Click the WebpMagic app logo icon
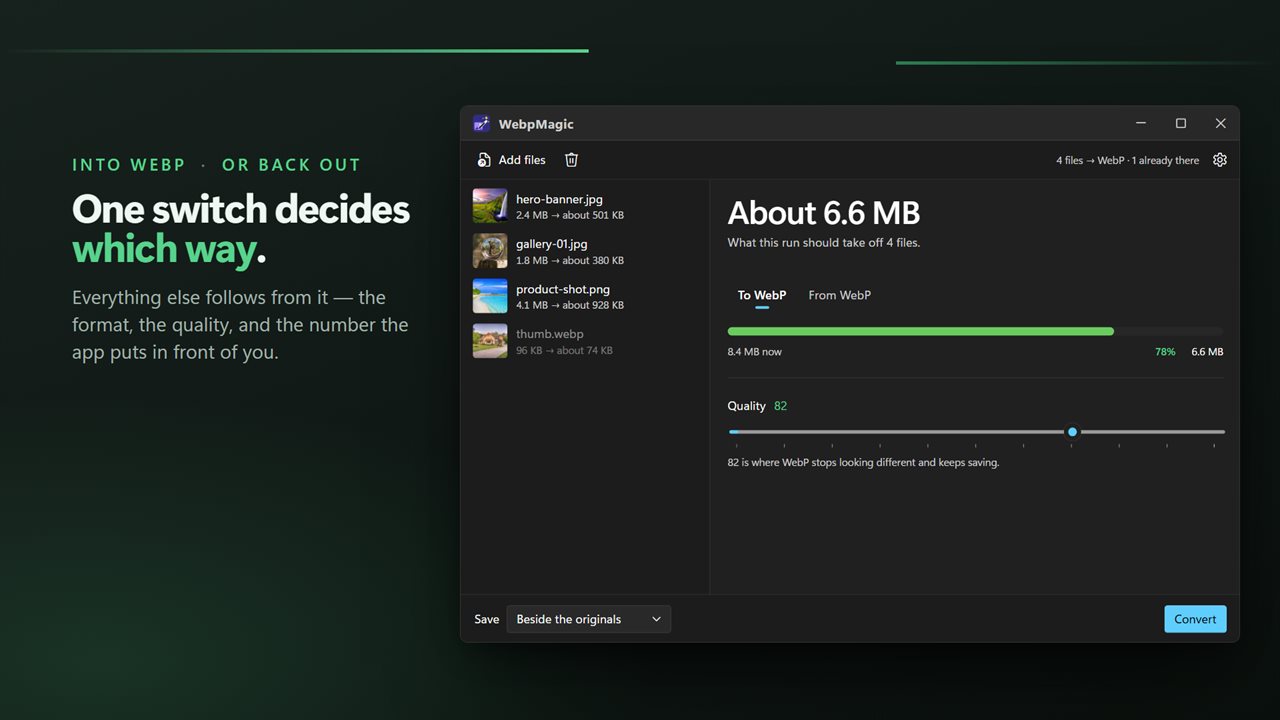Viewport: 1280px width, 720px height. 481,124
